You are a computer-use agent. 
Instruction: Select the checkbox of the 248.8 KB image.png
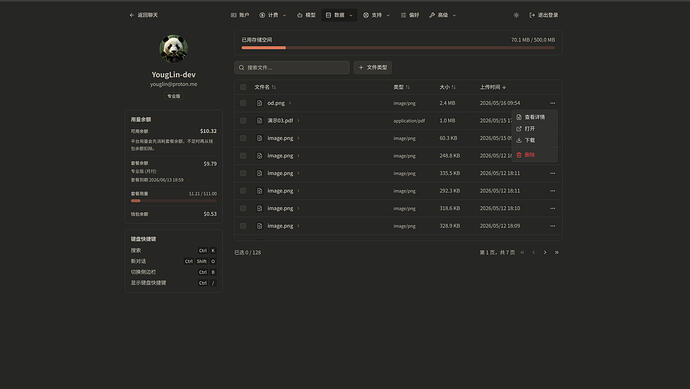(x=243, y=156)
